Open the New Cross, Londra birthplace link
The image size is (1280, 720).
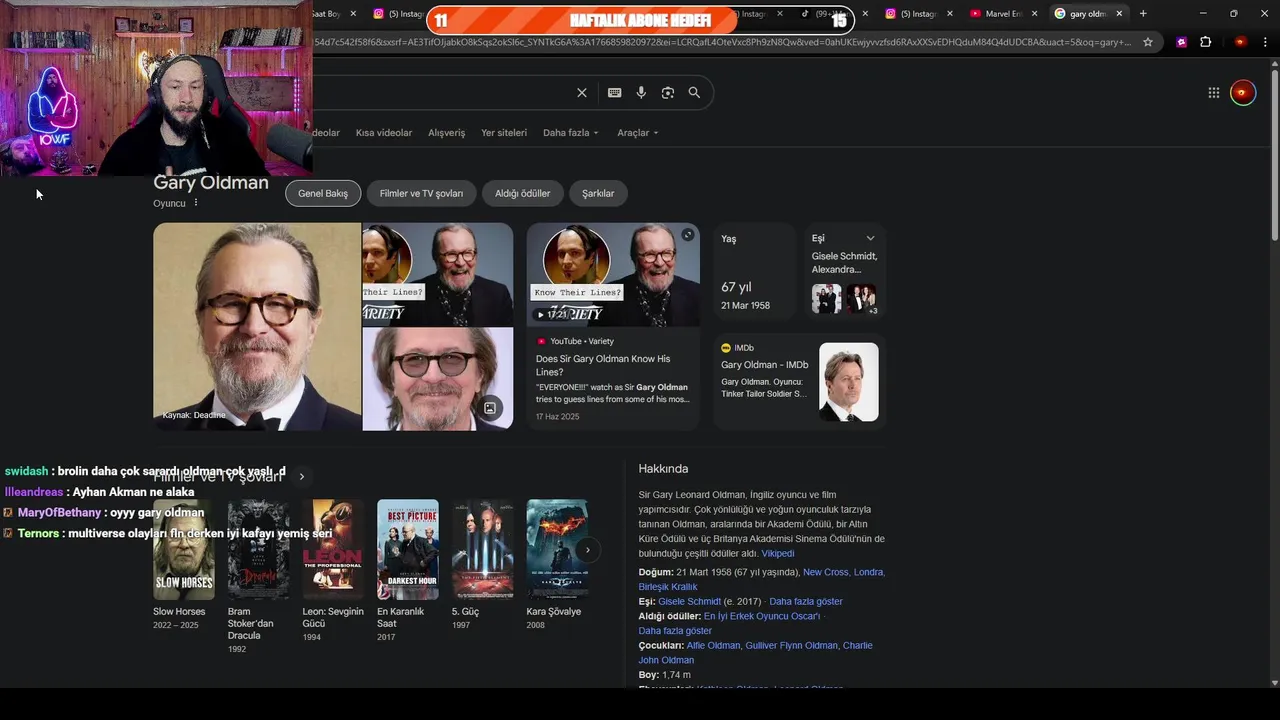click(x=844, y=572)
